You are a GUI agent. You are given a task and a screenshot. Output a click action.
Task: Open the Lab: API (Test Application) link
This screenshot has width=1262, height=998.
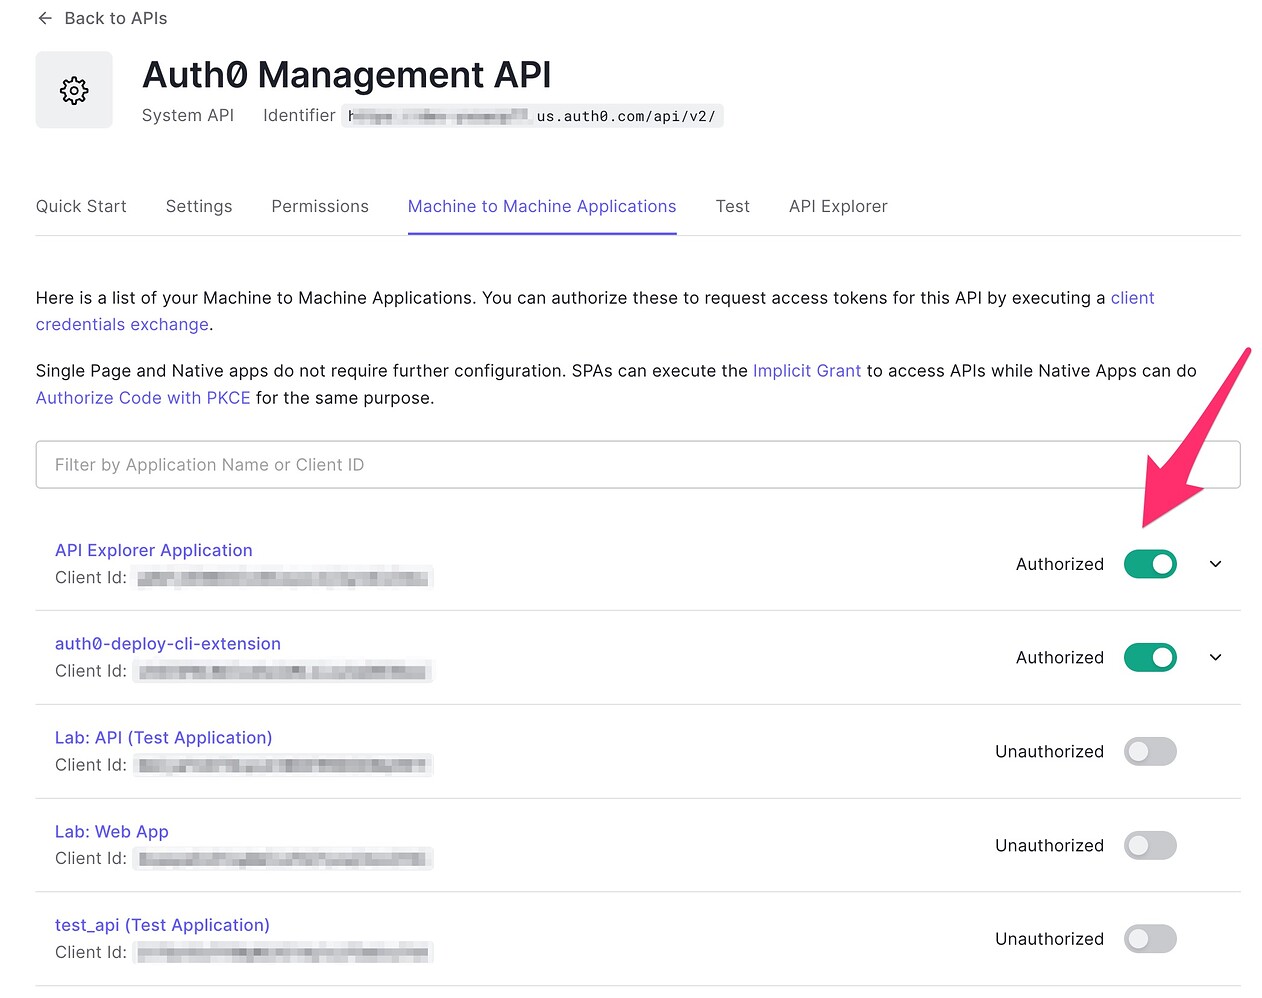164,738
